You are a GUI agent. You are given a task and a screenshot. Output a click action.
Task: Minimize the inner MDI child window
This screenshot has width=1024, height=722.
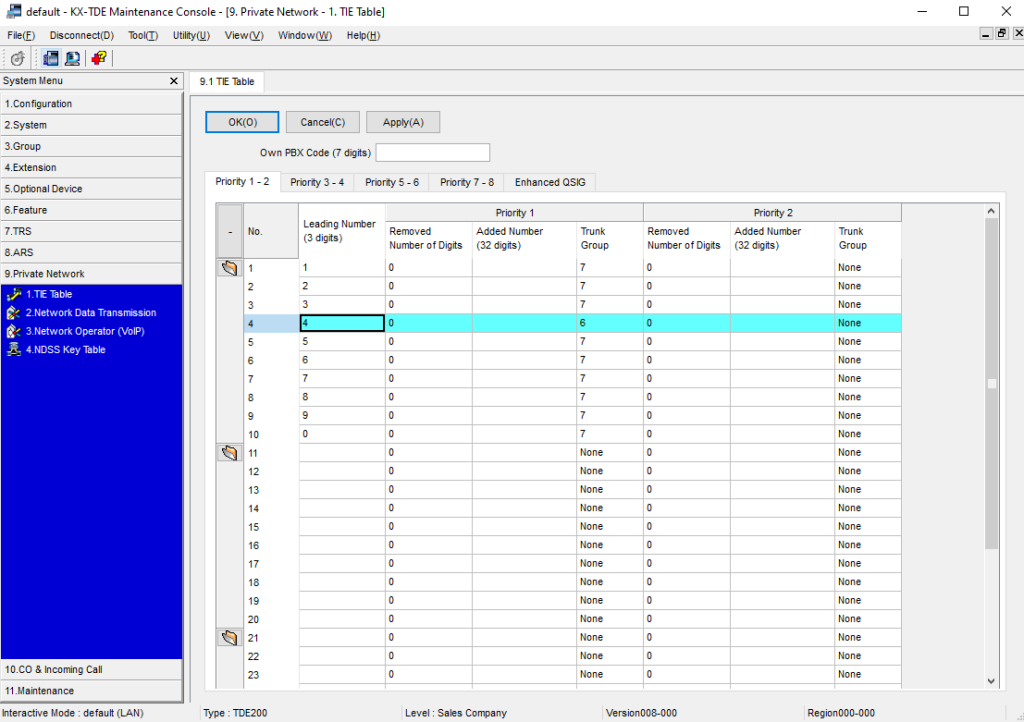click(986, 33)
